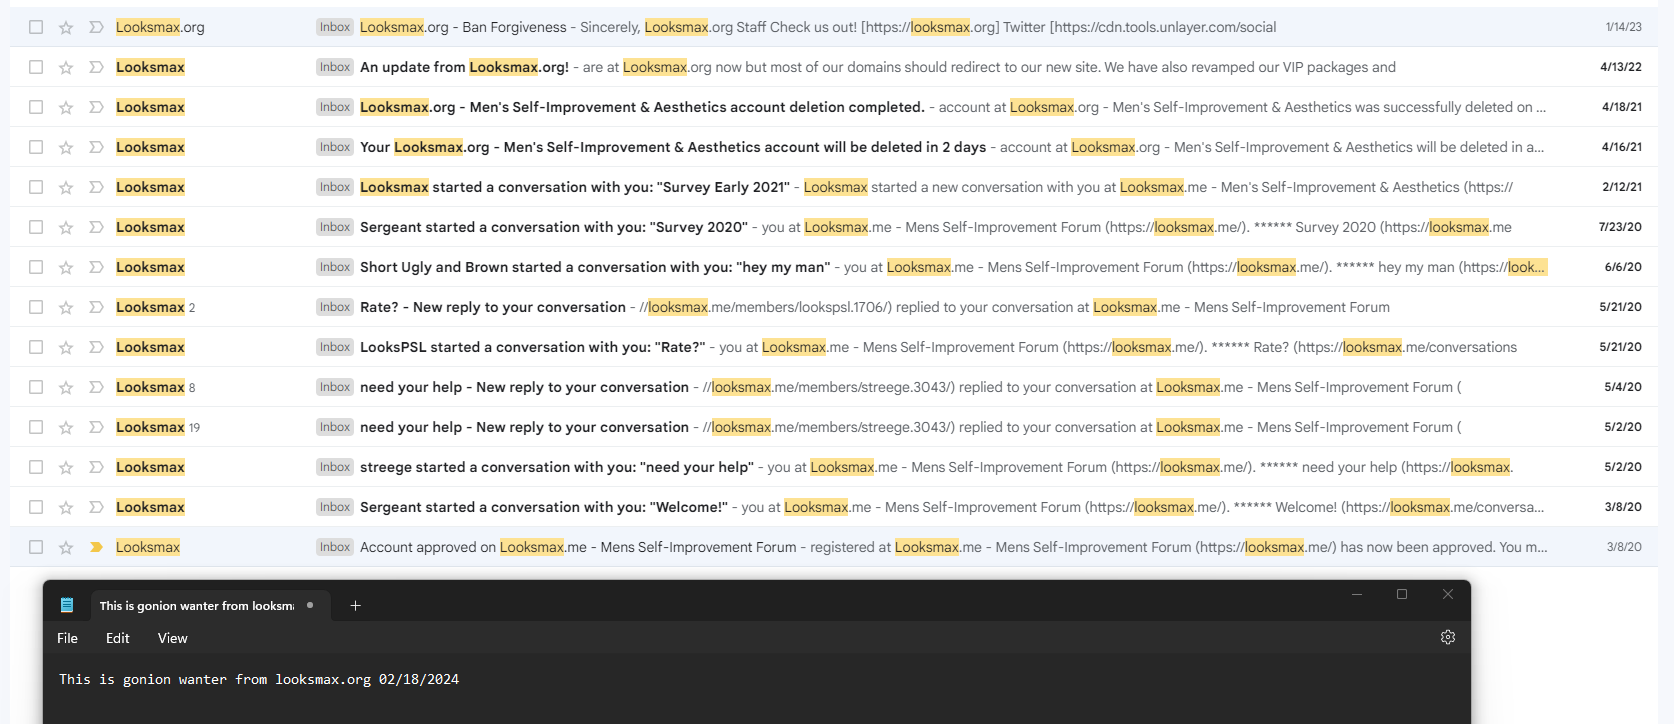Viewport: 1674px width, 724px height.
Task: Star the account deletion completed email
Action: [x=66, y=107]
